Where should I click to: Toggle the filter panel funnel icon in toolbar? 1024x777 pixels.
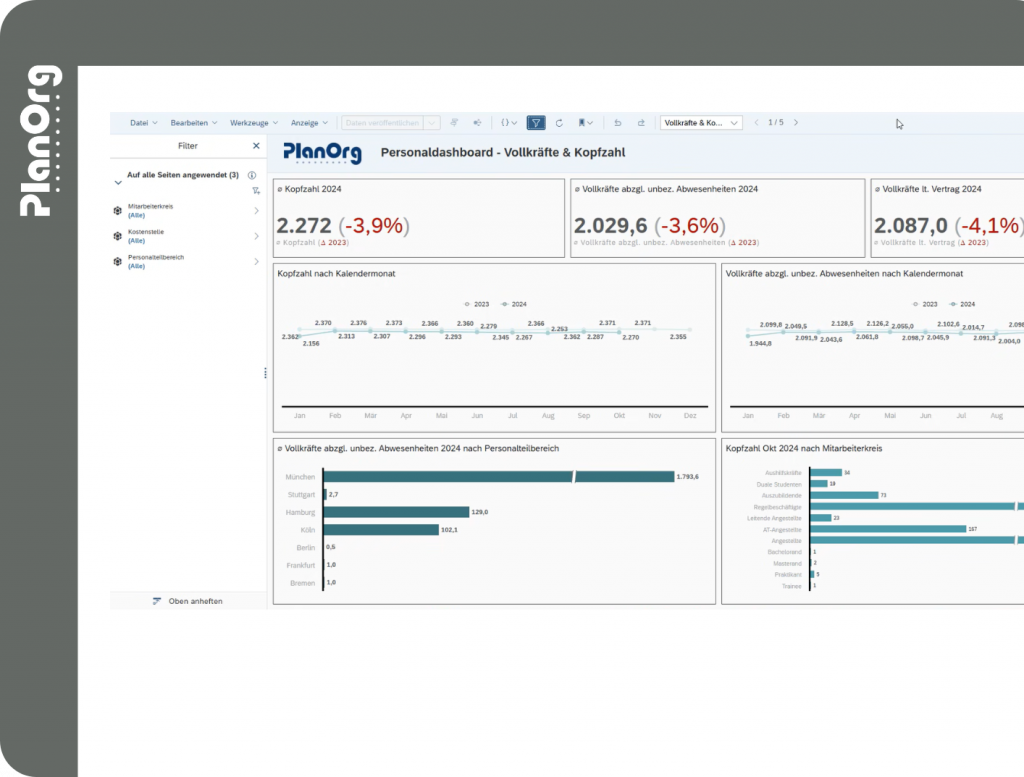pyautogui.click(x=536, y=123)
